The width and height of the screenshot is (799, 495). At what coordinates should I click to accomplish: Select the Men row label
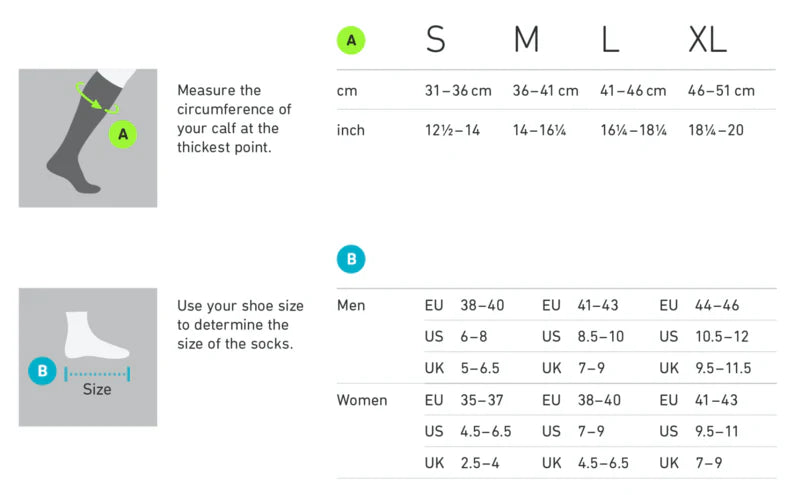tap(351, 305)
